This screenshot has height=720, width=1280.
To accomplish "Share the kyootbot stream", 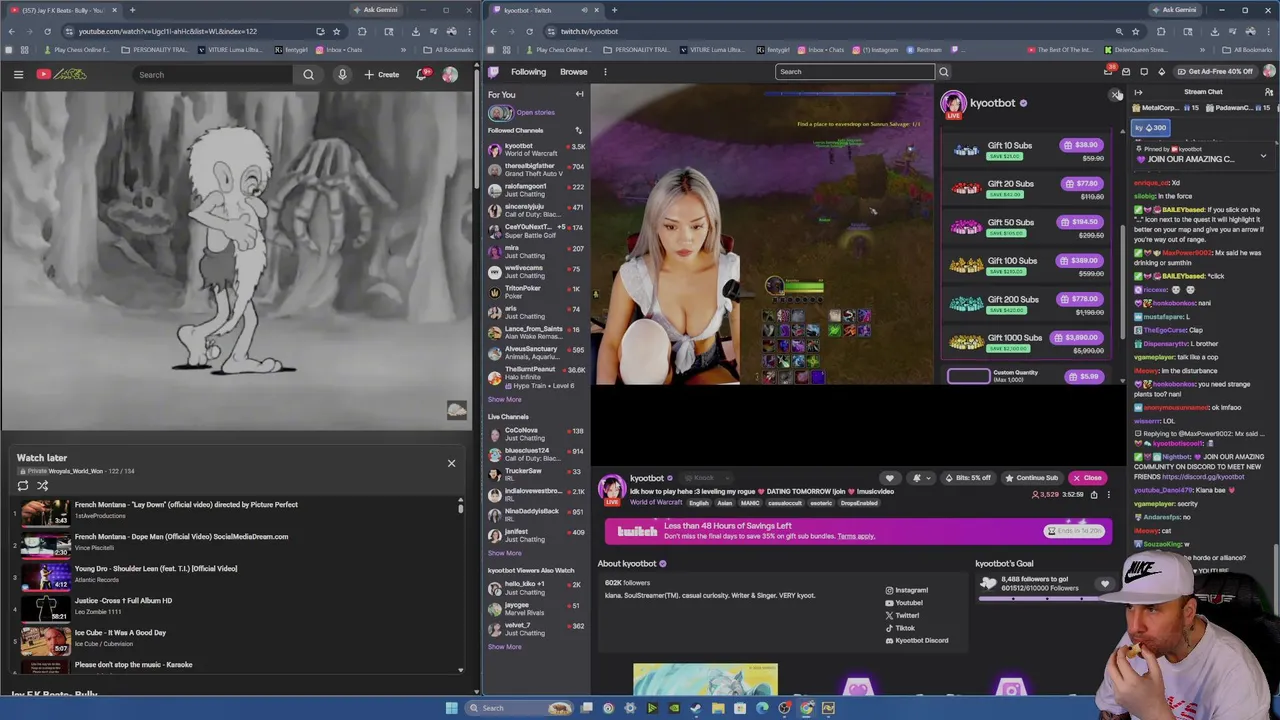I will point(1094,495).
